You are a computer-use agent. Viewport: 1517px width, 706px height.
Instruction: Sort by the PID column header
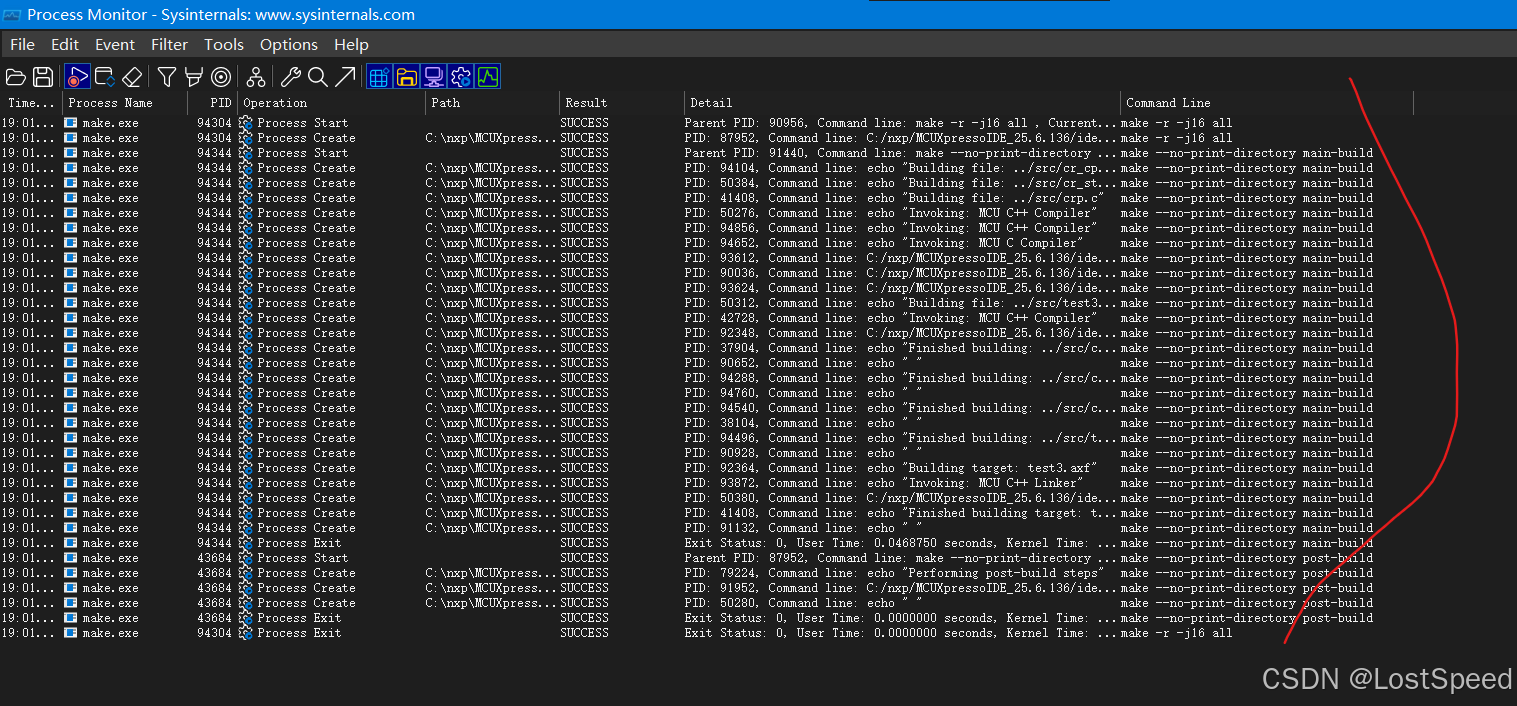pos(213,103)
